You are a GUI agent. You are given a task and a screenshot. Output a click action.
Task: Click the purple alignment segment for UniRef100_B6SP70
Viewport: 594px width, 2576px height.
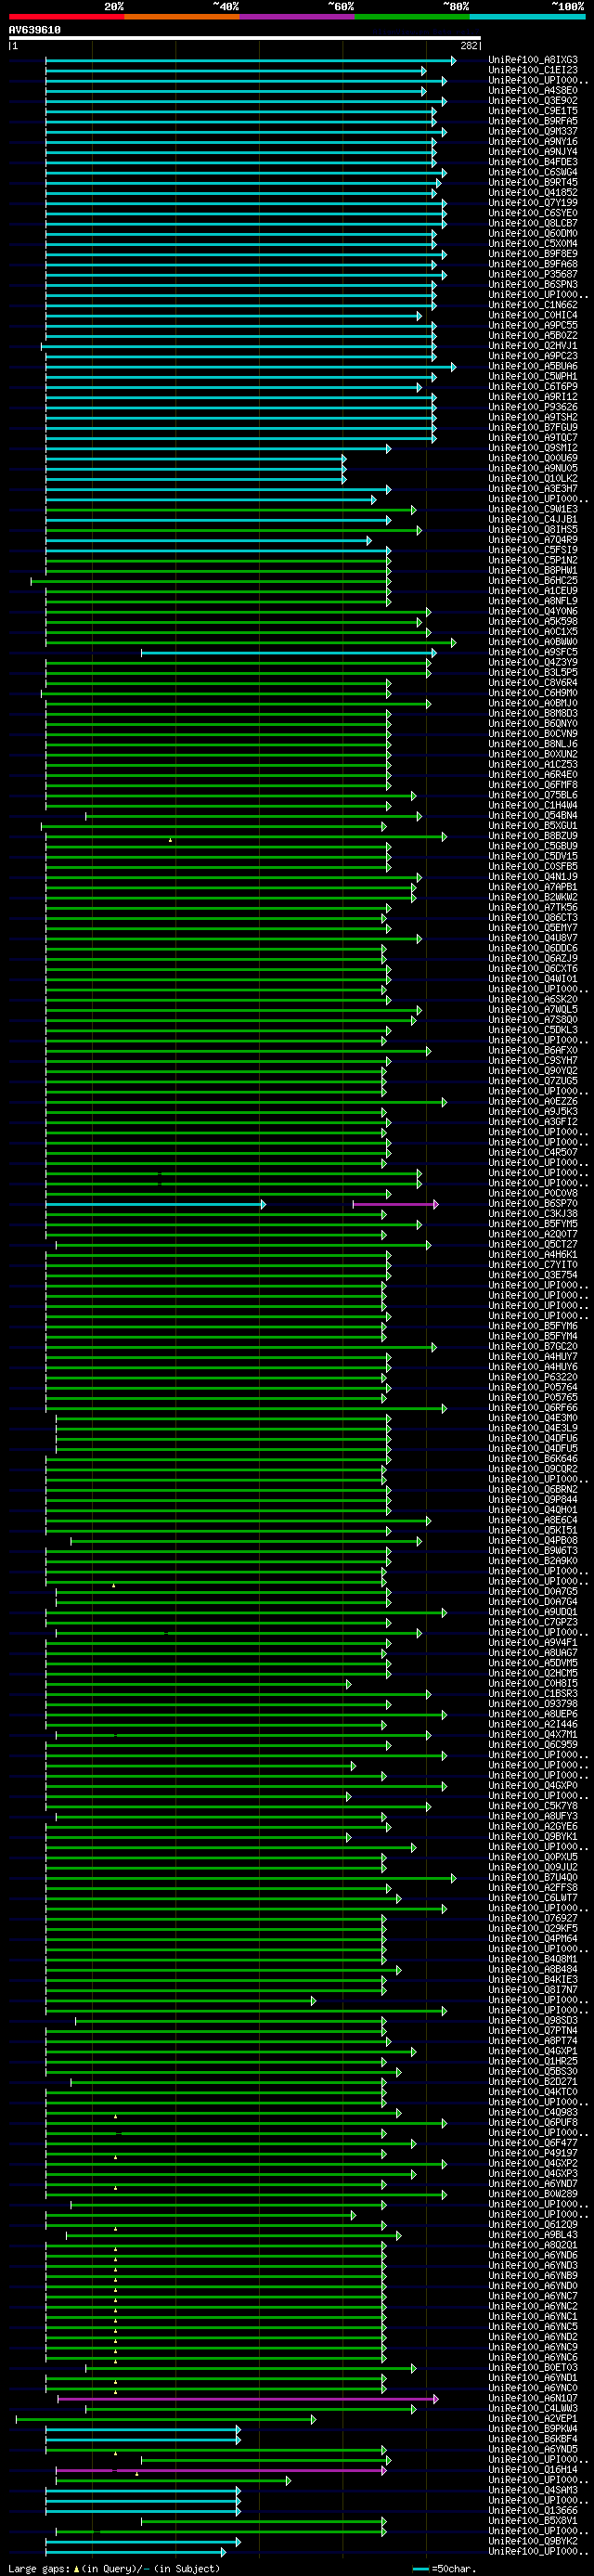click(x=395, y=1204)
